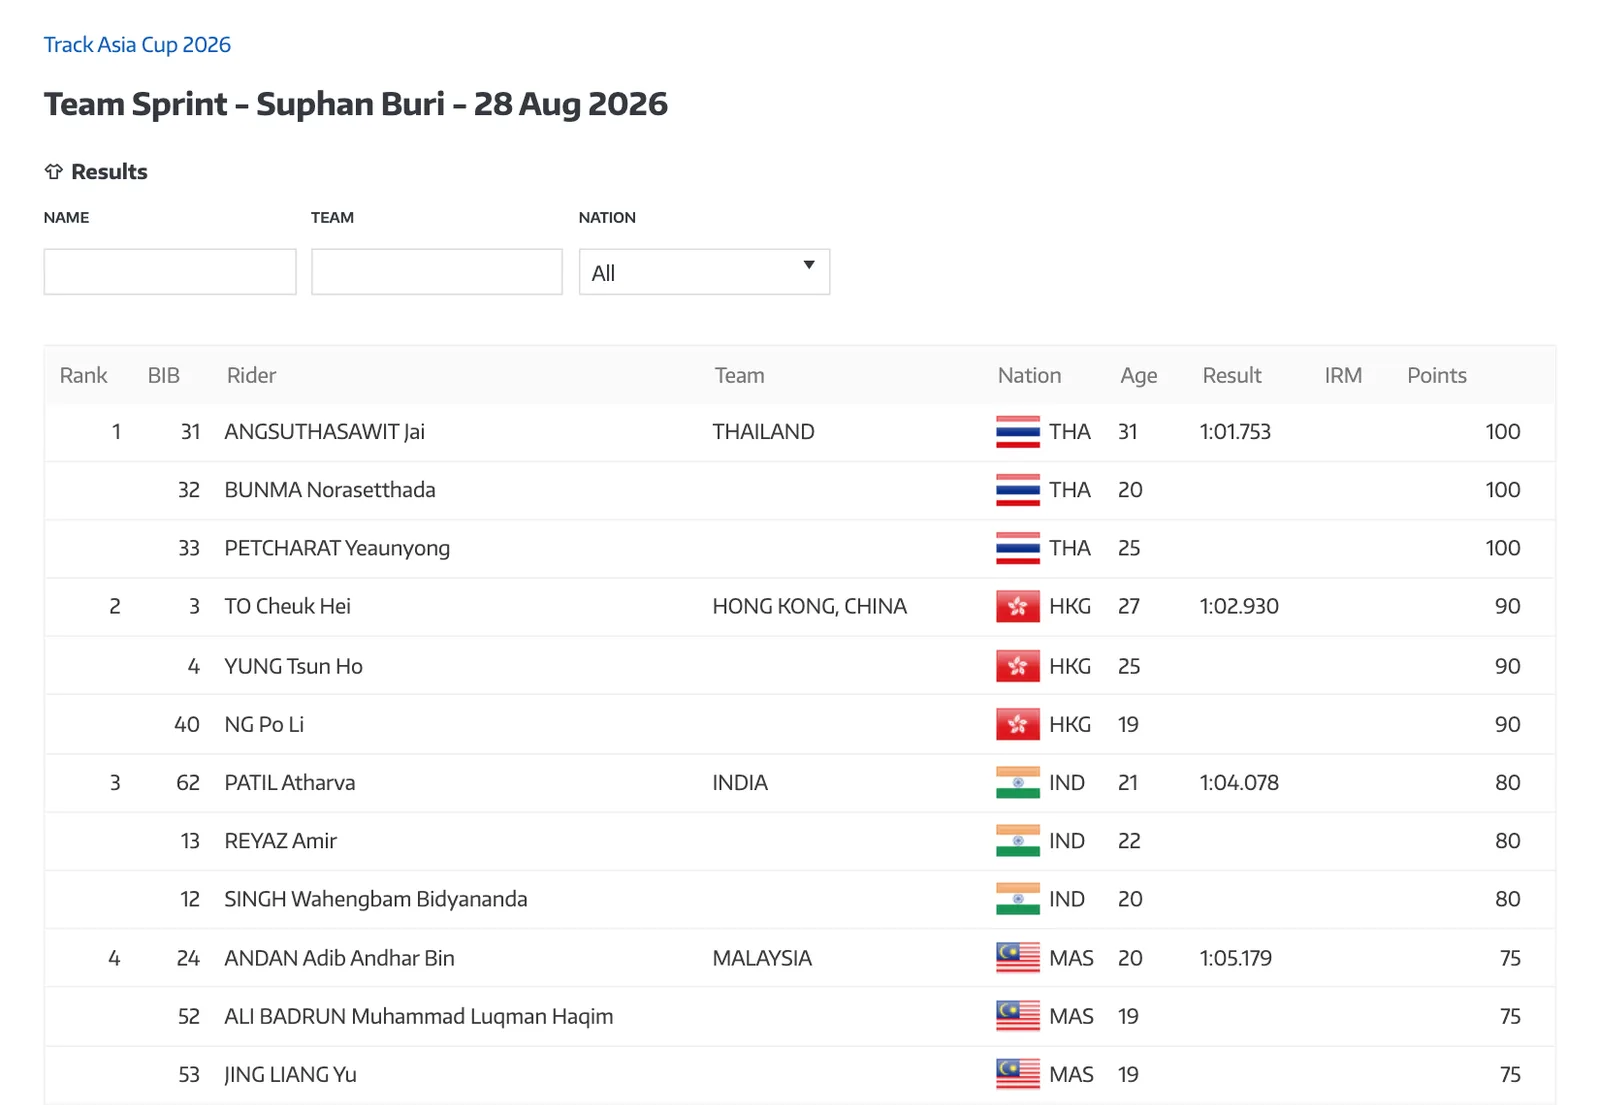Viewport: 1600px width, 1105px height.
Task: Click the HONG KONG, CHINA team cell
Action: [809, 607]
